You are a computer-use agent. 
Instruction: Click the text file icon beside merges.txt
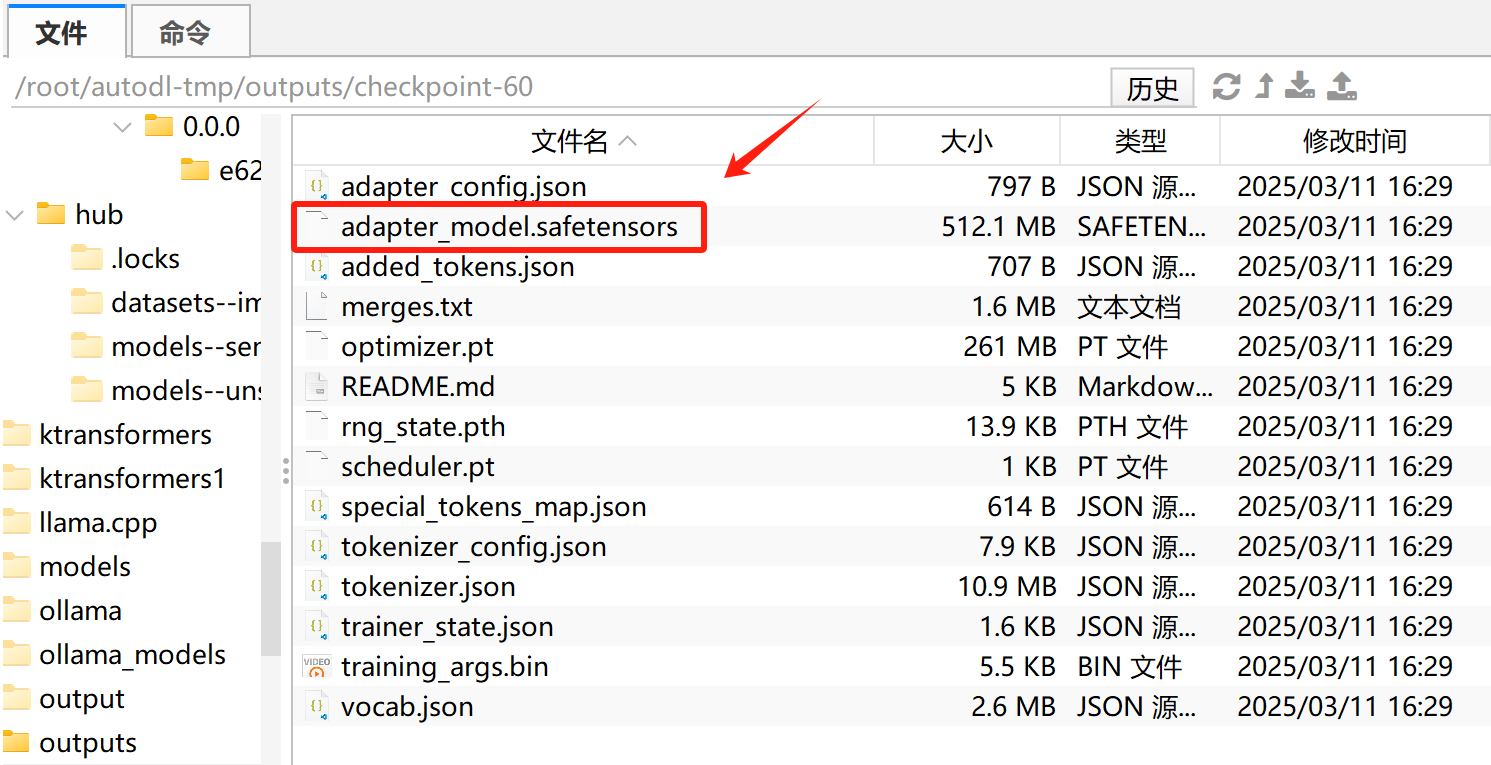coord(316,306)
